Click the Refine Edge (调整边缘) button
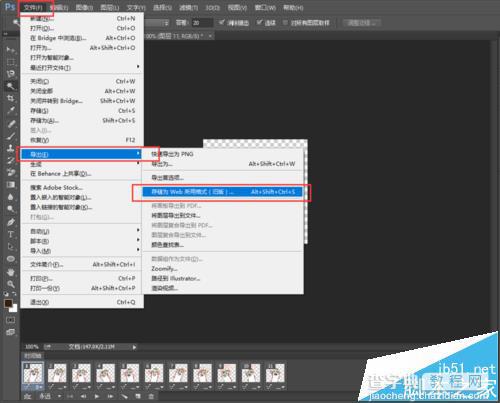This screenshot has width=500, height=403. coord(362,23)
